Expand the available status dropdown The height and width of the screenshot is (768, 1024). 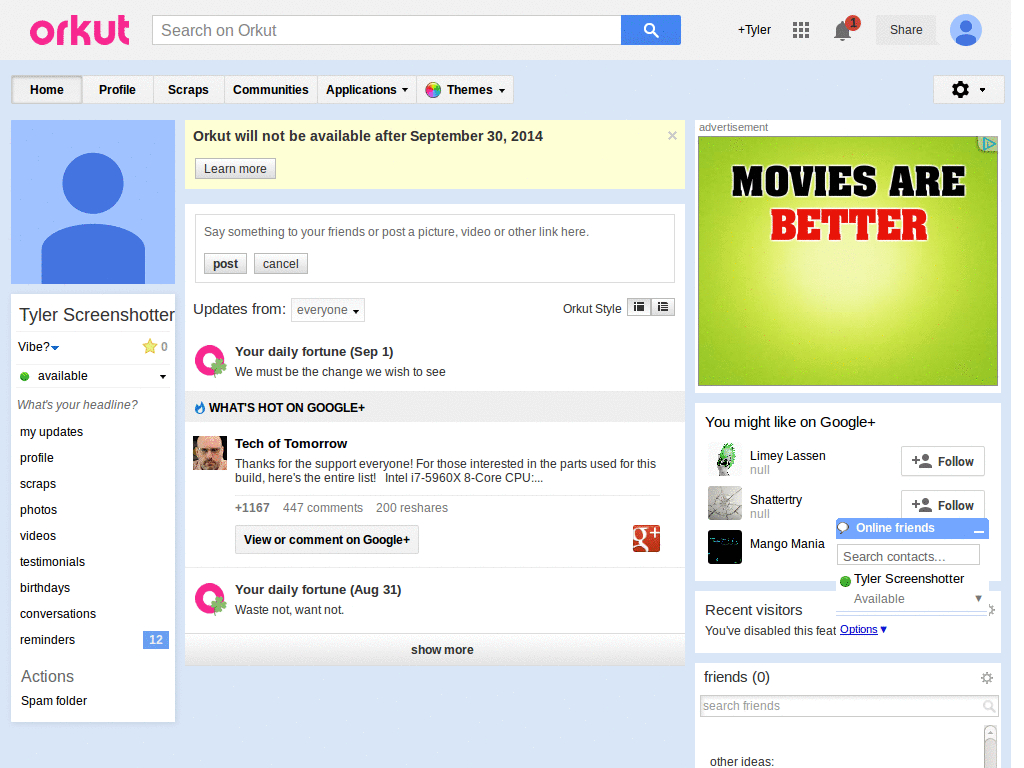(163, 377)
